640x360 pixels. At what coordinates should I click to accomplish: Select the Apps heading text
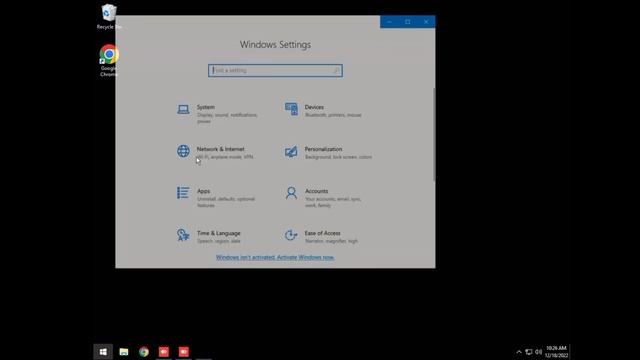point(203,191)
